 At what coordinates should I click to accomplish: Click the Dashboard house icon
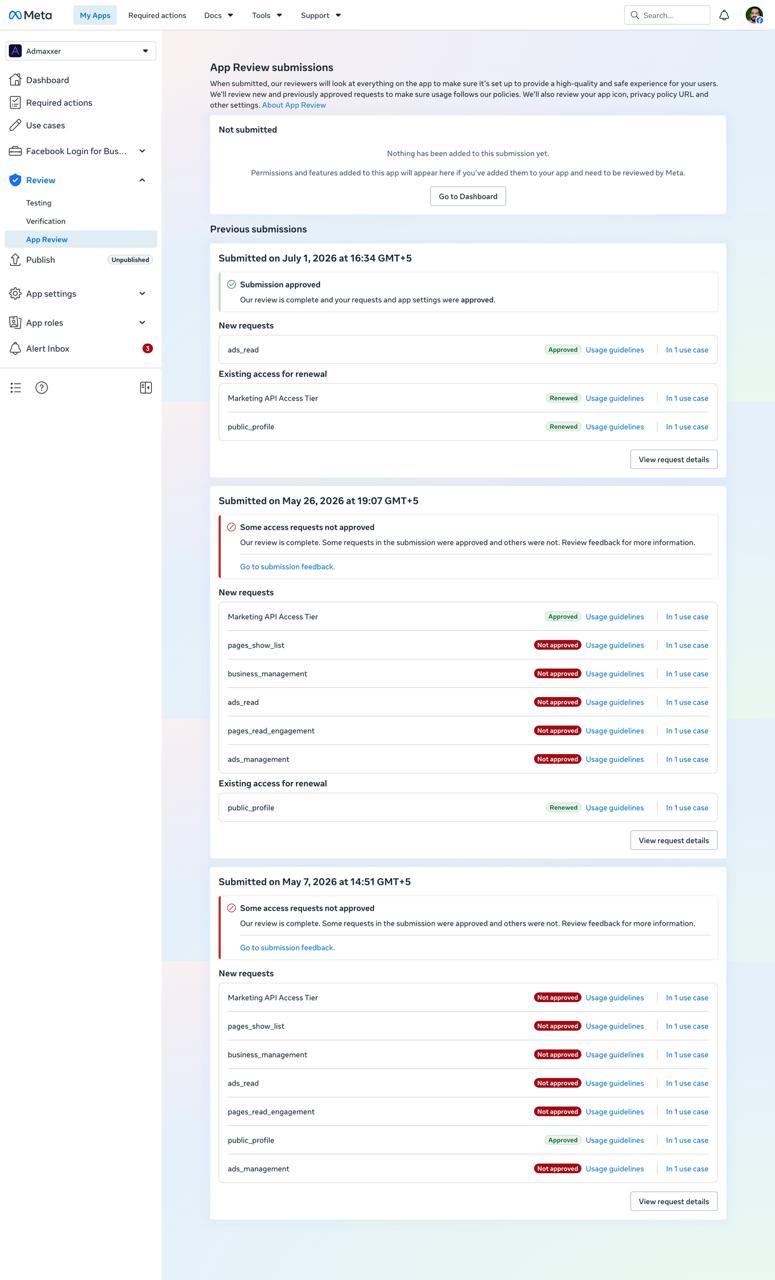pyautogui.click(x=15, y=80)
